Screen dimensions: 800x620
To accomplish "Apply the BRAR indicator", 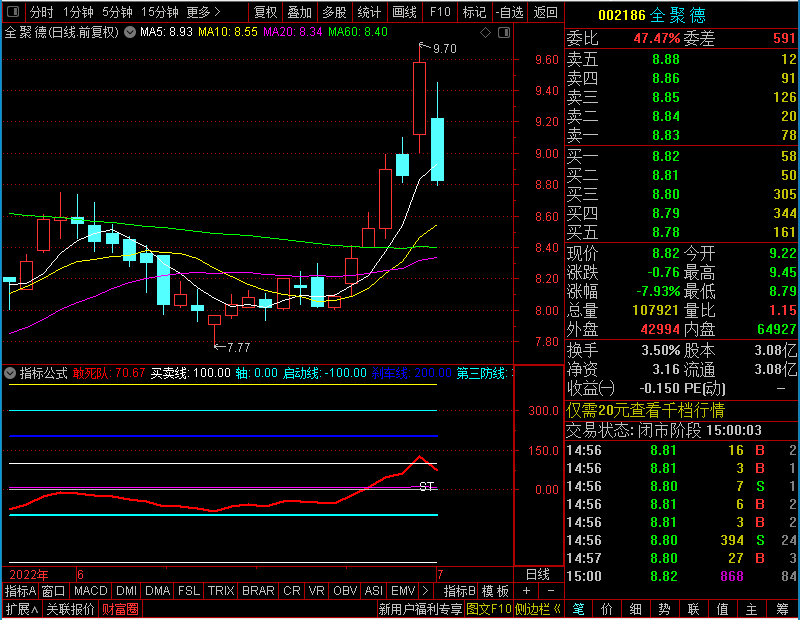I will (258, 591).
